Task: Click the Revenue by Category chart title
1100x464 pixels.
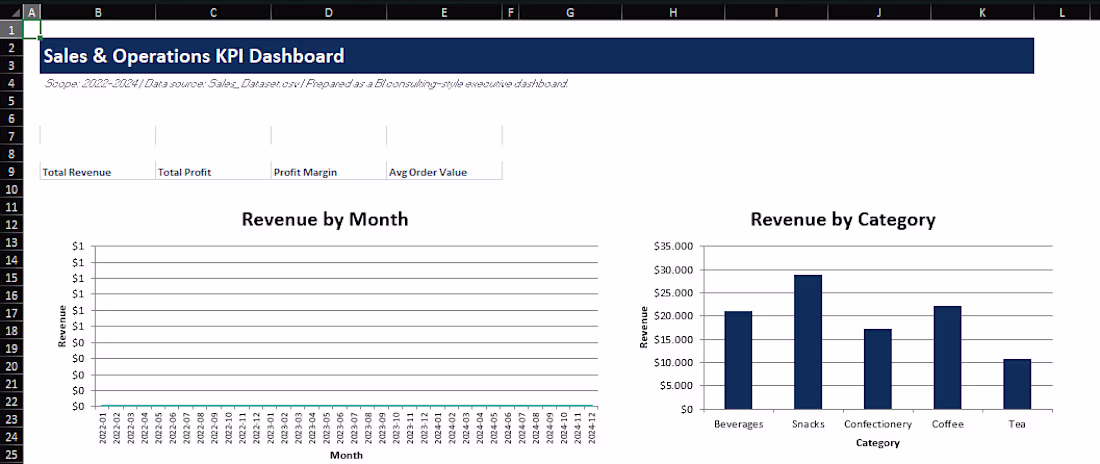Action: (x=843, y=220)
